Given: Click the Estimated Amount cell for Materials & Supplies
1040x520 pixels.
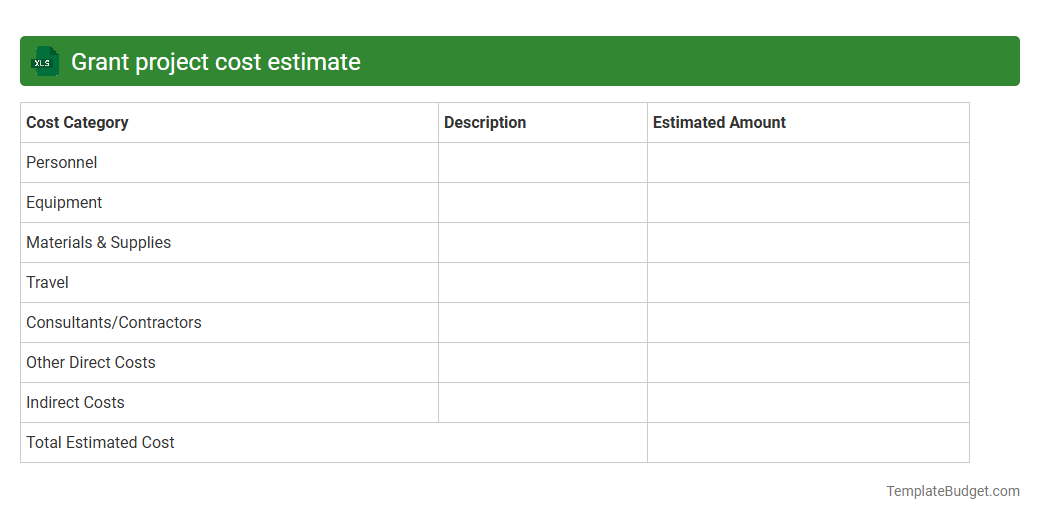Looking at the screenshot, I should (x=808, y=242).
